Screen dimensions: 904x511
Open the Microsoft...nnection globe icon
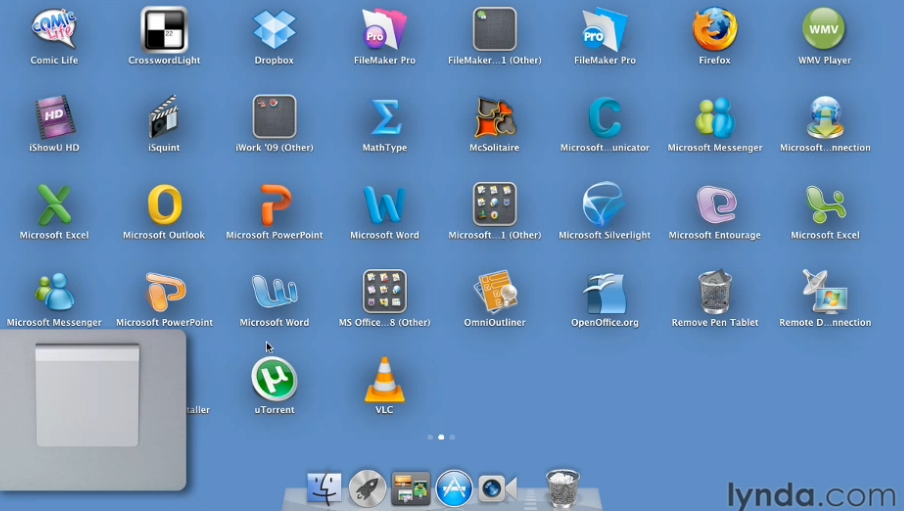click(825, 117)
